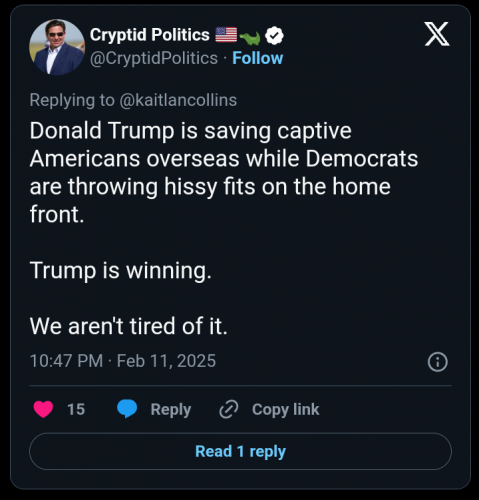Click the pink heart like icon
This screenshot has width=479, height=500.
(43, 409)
